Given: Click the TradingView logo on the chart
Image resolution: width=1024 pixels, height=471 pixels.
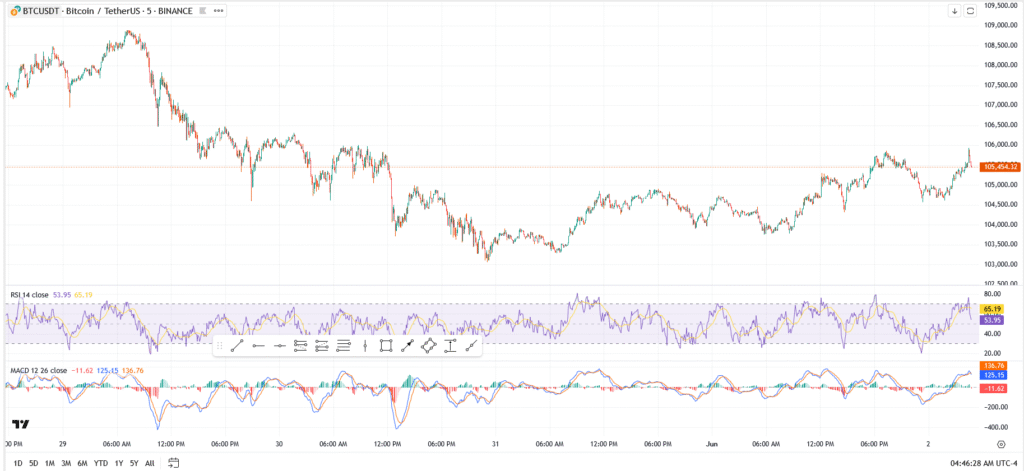Looking at the screenshot, I should point(20,424).
